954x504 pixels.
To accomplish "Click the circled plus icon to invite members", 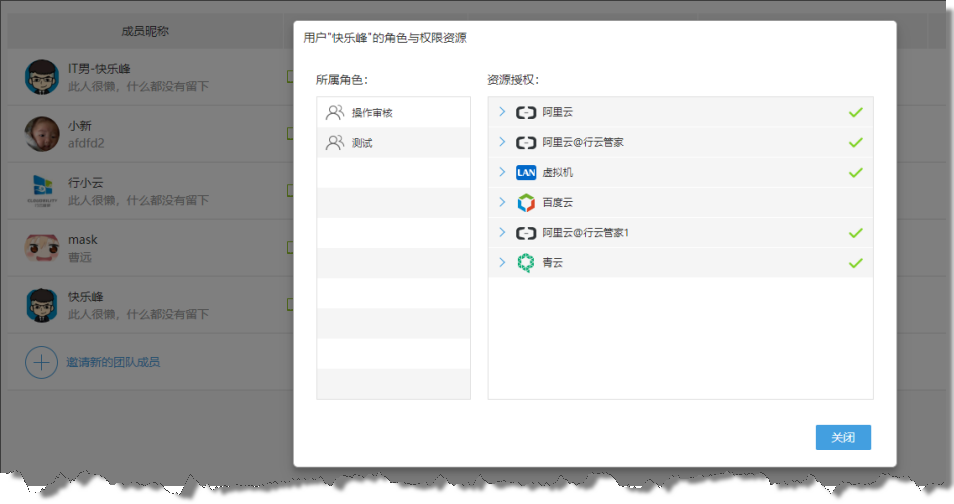I will [x=41, y=362].
